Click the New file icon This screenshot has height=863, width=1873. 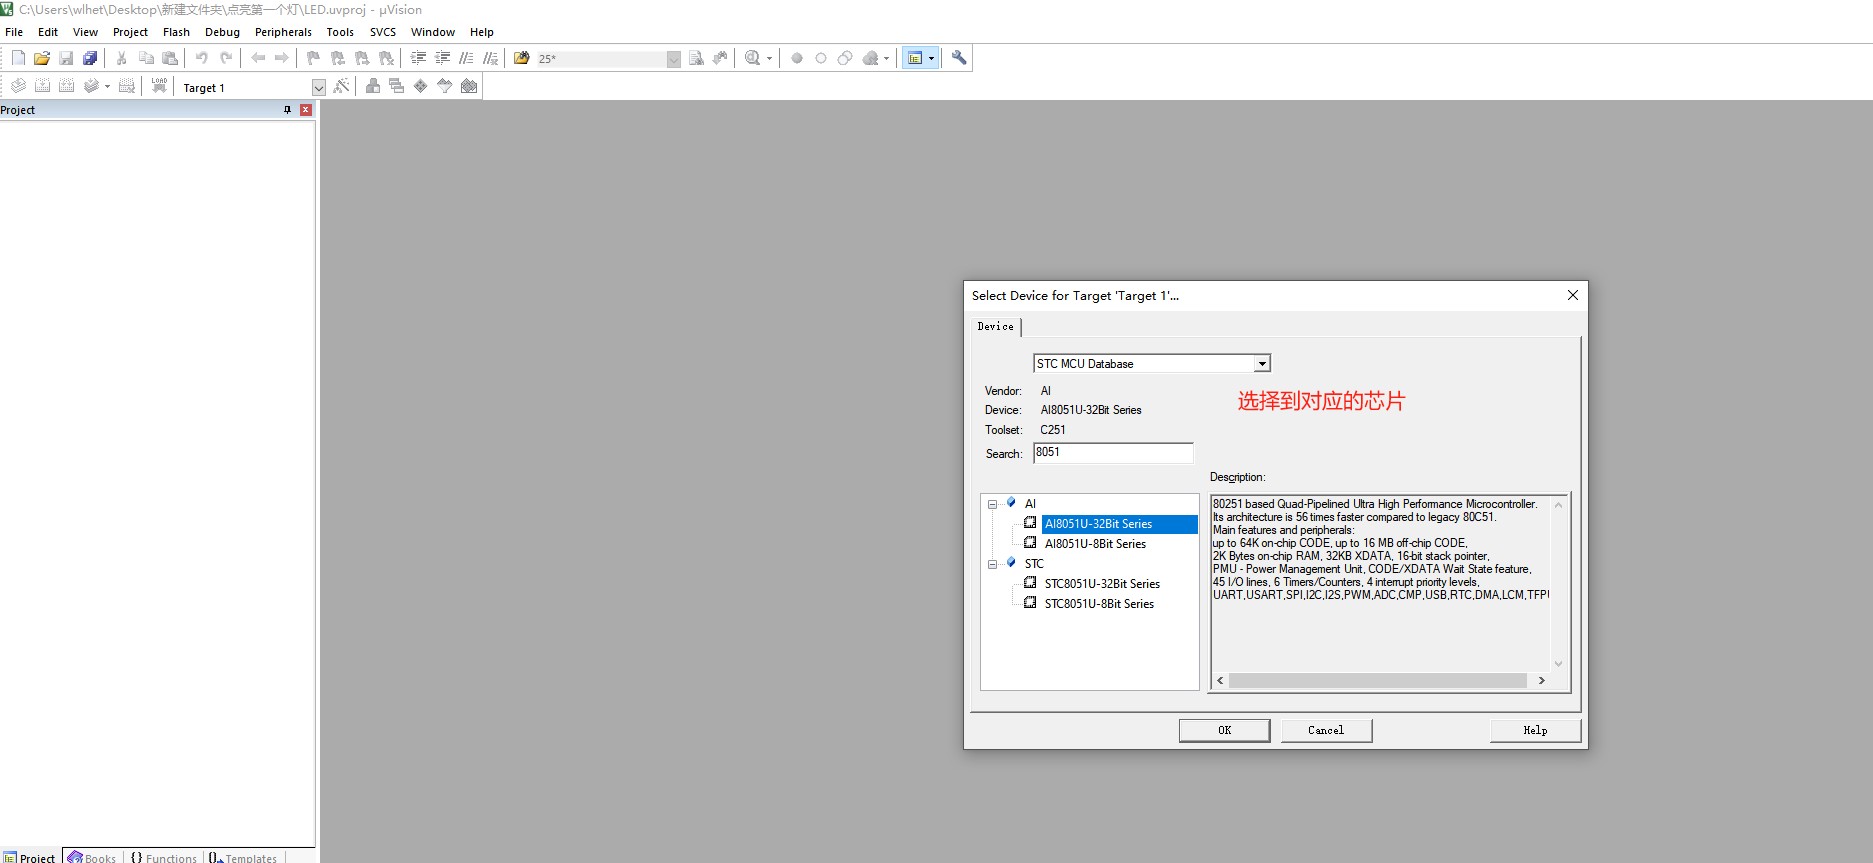pyautogui.click(x=18, y=58)
